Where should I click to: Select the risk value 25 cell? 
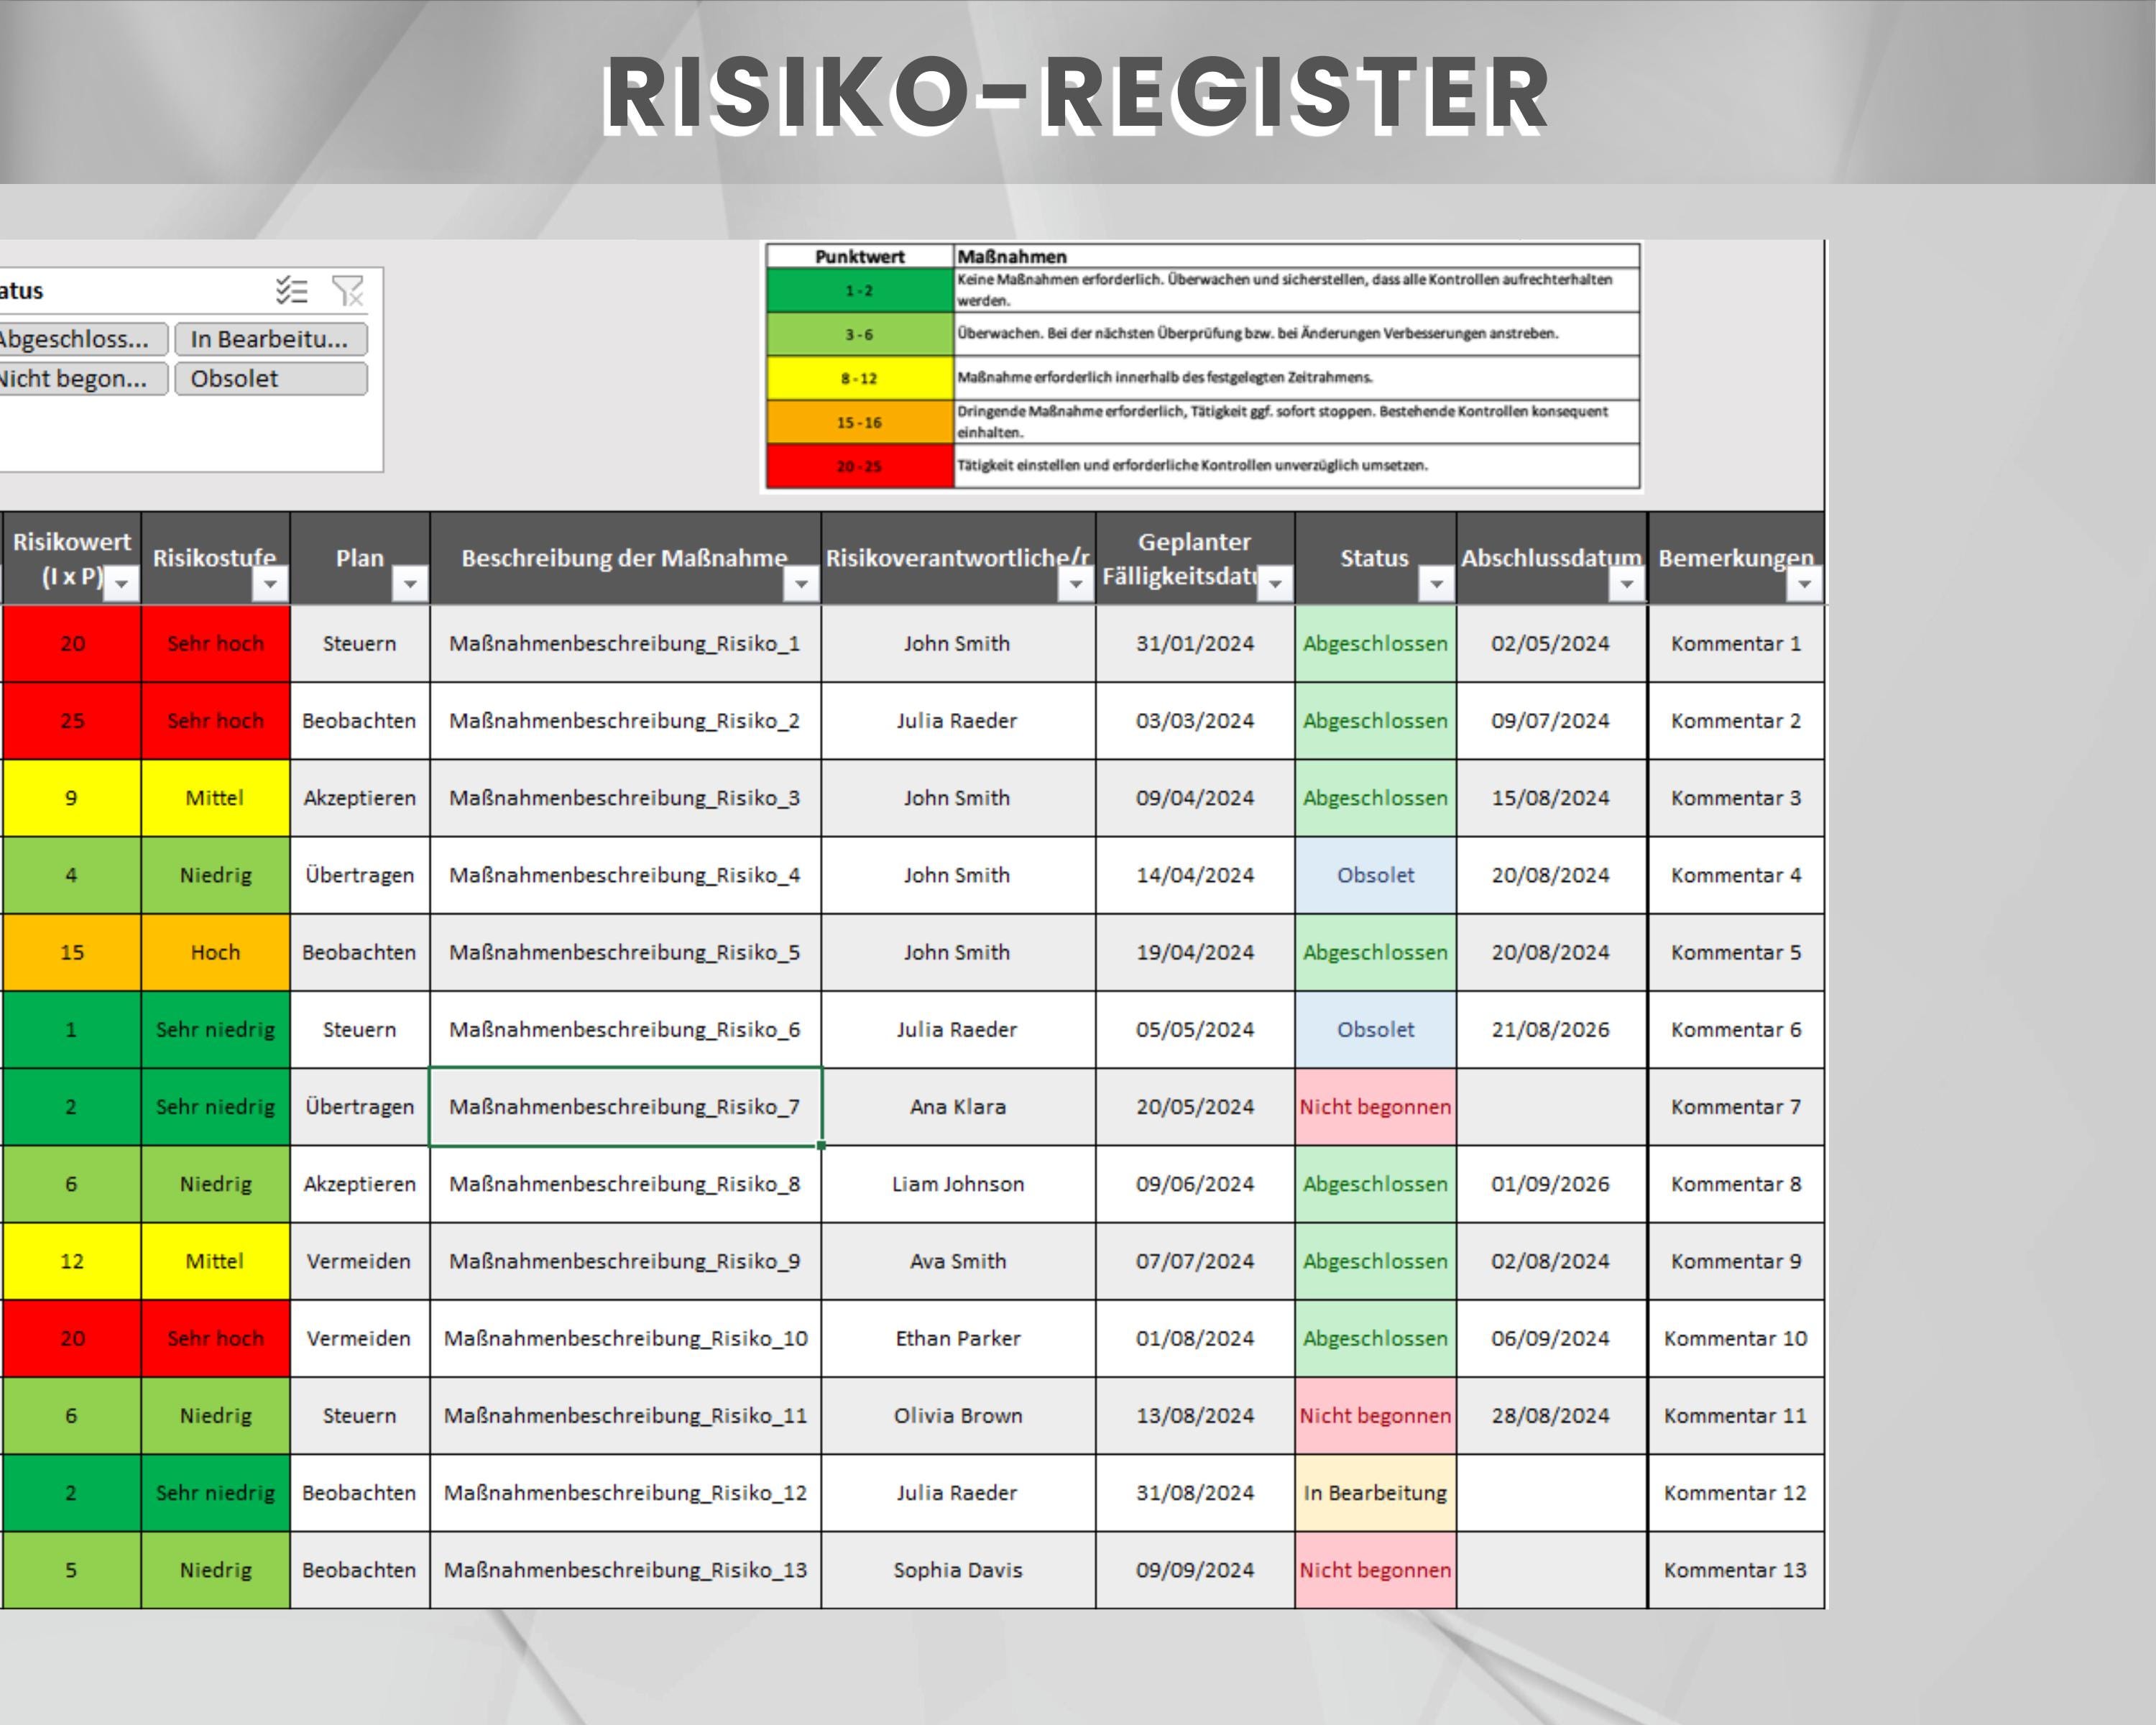(72, 721)
